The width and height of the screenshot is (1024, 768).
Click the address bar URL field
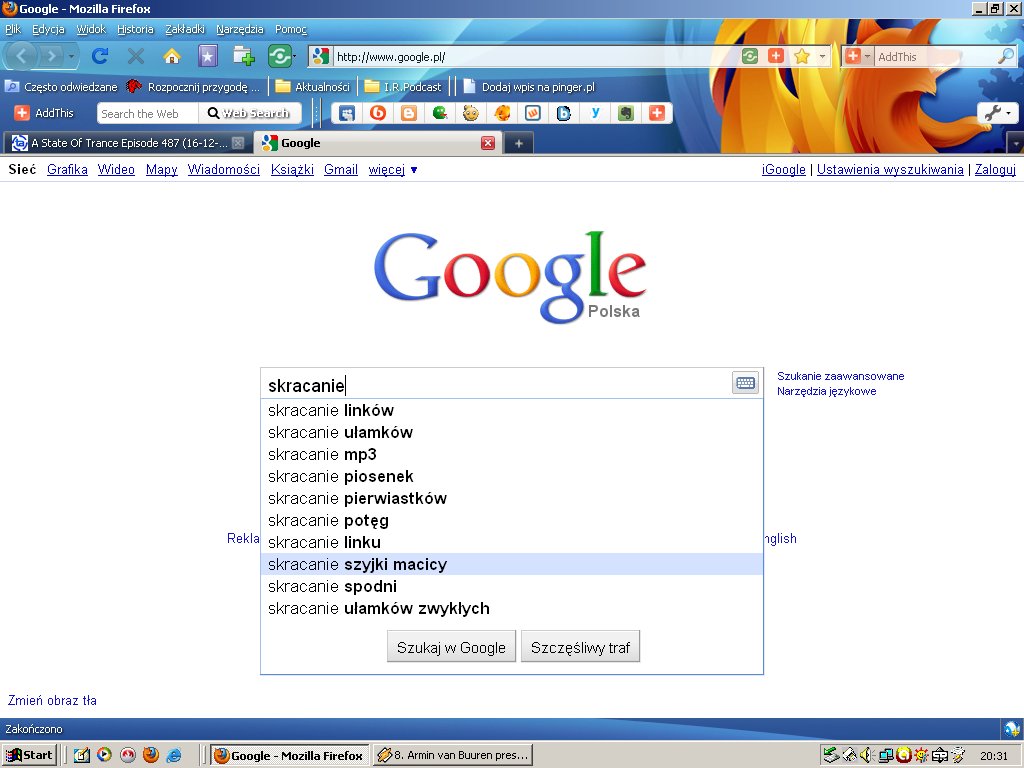pyautogui.click(x=536, y=57)
